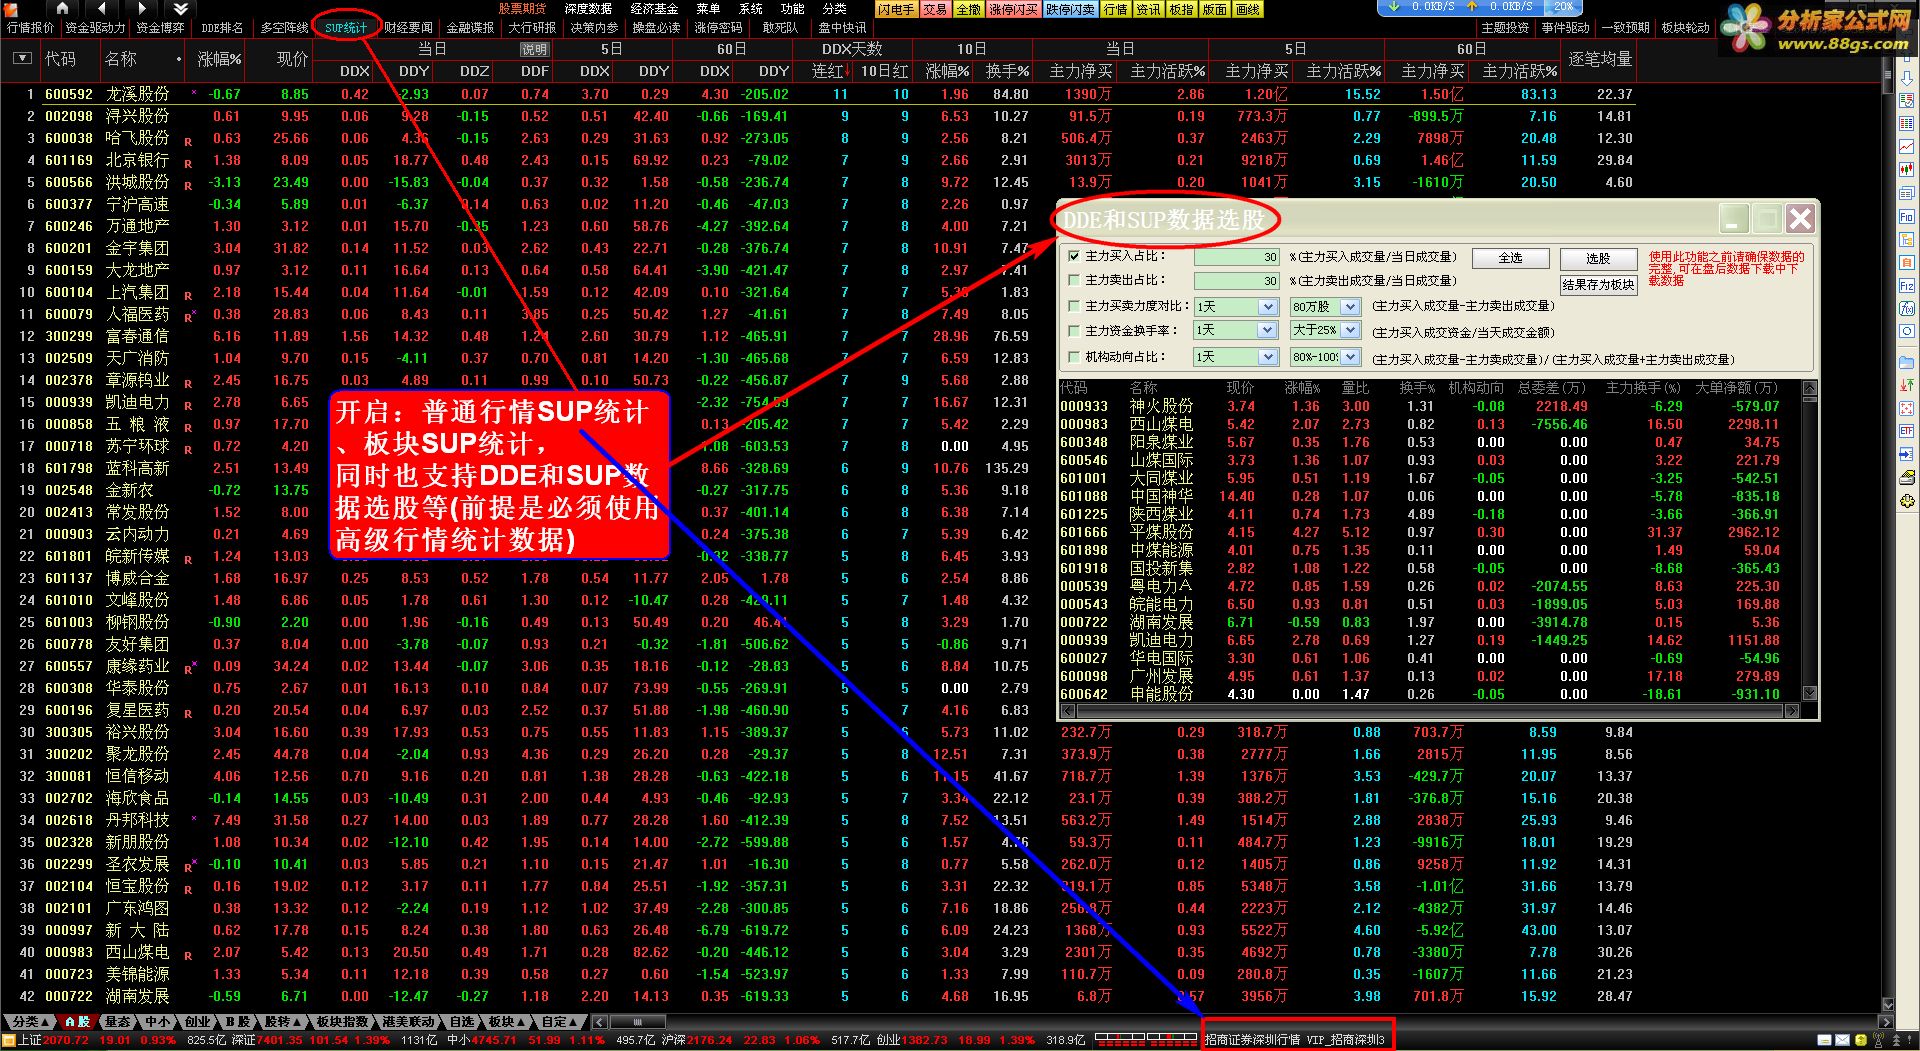Select the 龙溪股份 row in main table
The width and height of the screenshot is (1920, 1051).
(x=820, y=94)
